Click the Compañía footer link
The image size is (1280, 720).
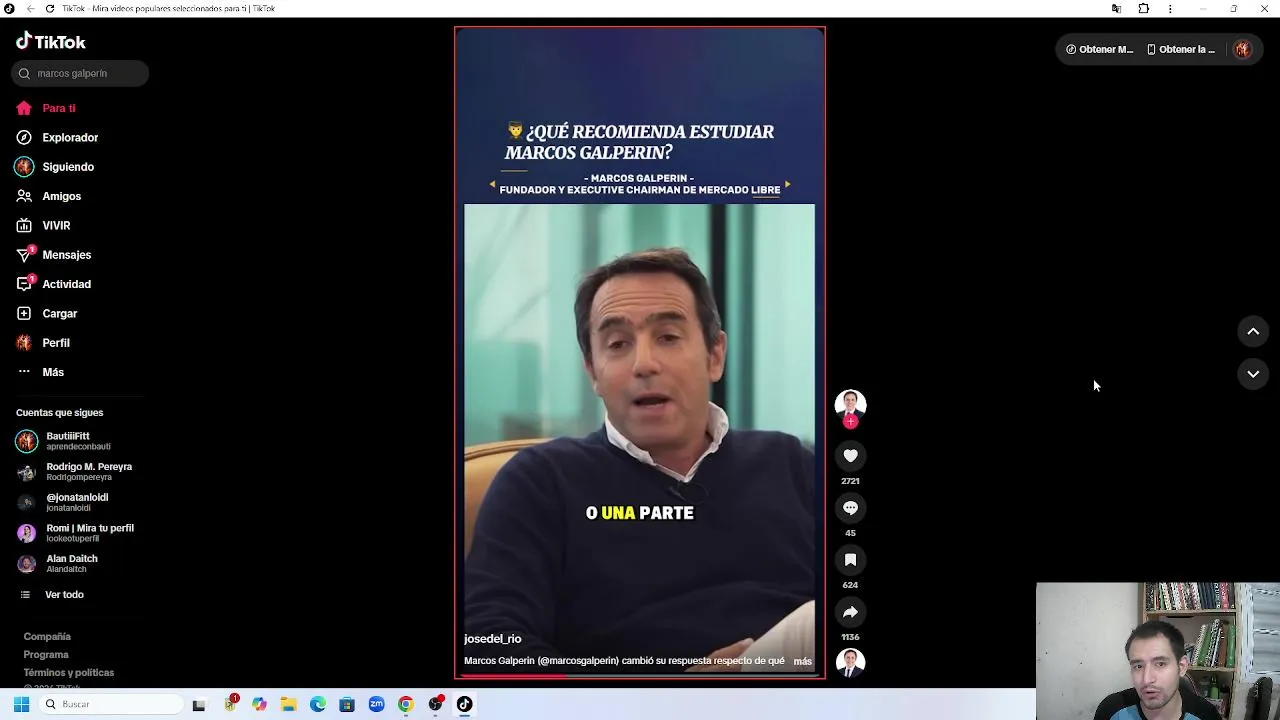click(x=47, y=637)
